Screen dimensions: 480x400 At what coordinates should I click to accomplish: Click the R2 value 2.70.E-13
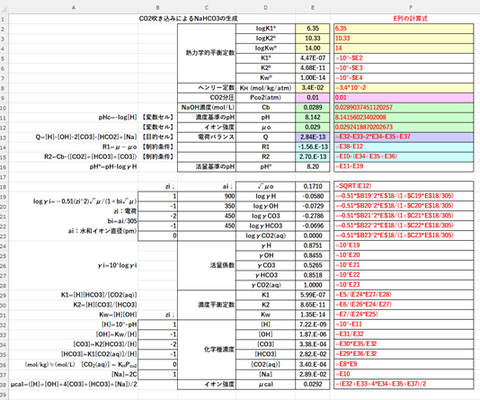(x=312, y=157)
